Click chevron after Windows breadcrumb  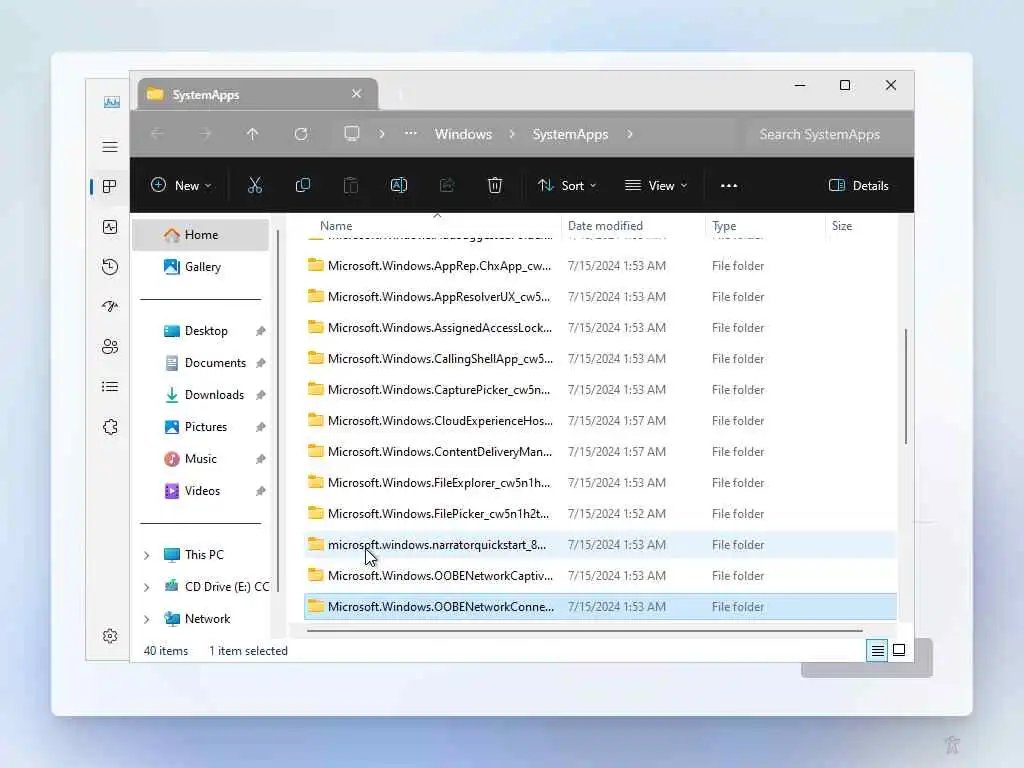[512, 134]
